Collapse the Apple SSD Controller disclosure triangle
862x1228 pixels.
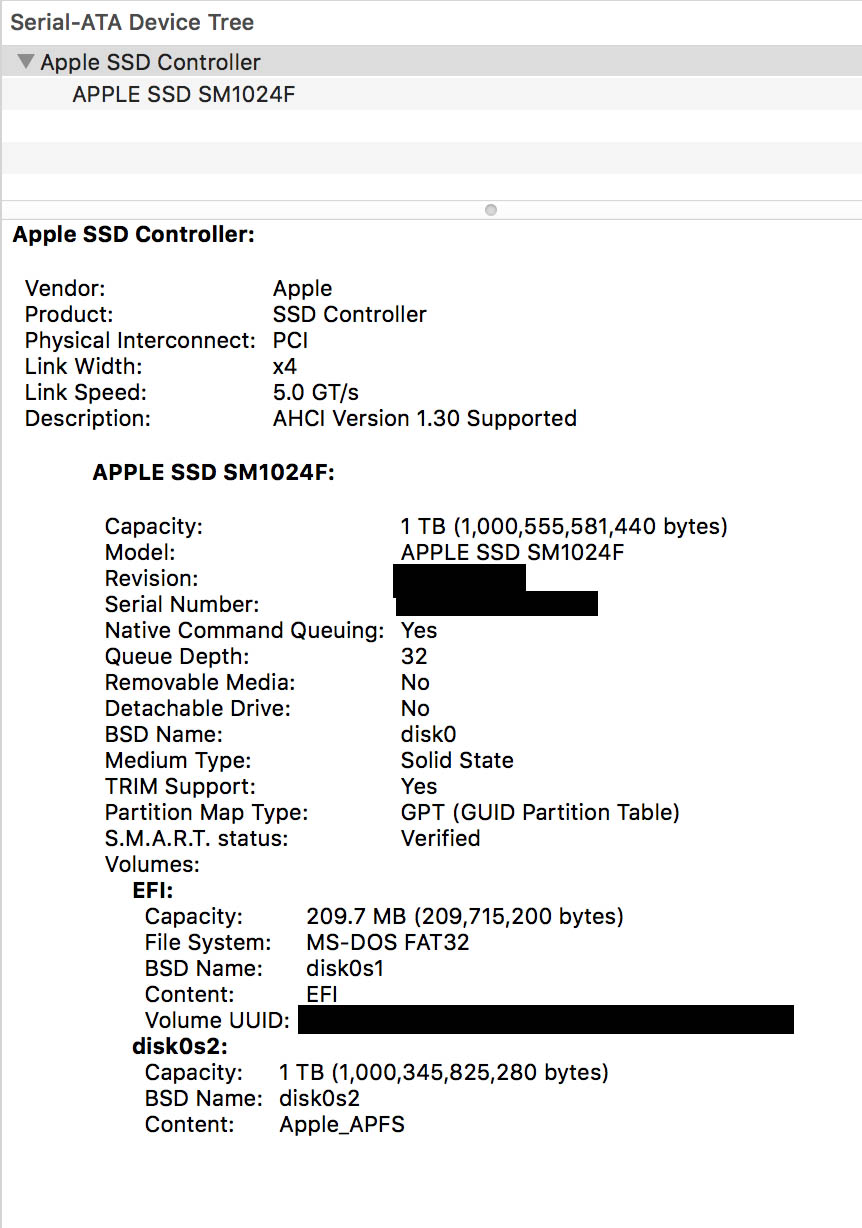(x=25, y=61)
